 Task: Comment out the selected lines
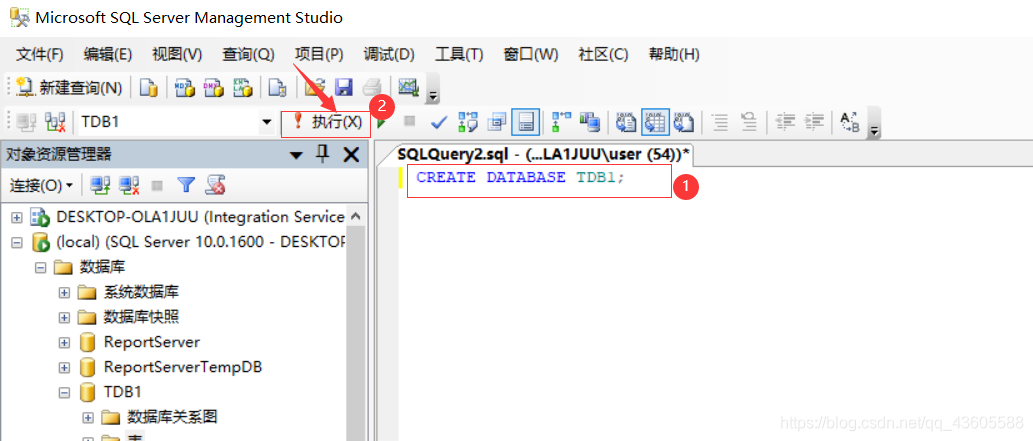[x=721, y=122]
